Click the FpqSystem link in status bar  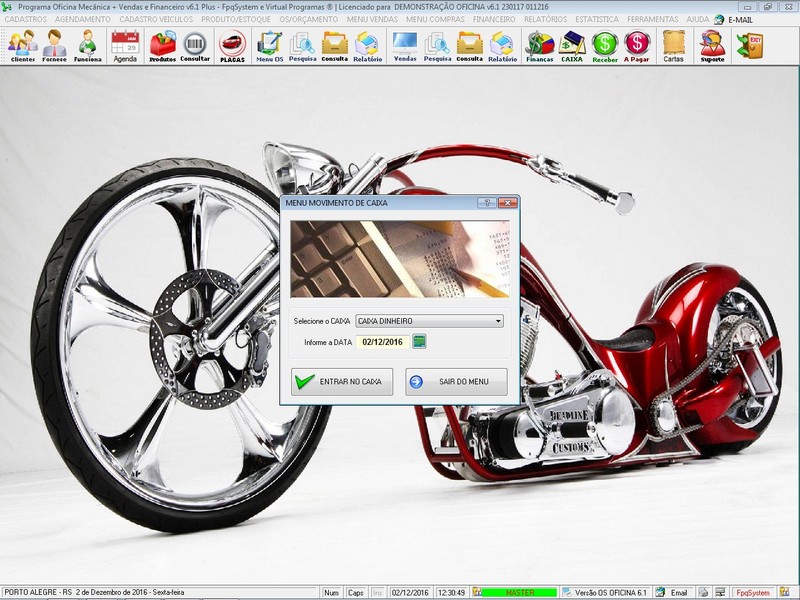pos(753,593)
